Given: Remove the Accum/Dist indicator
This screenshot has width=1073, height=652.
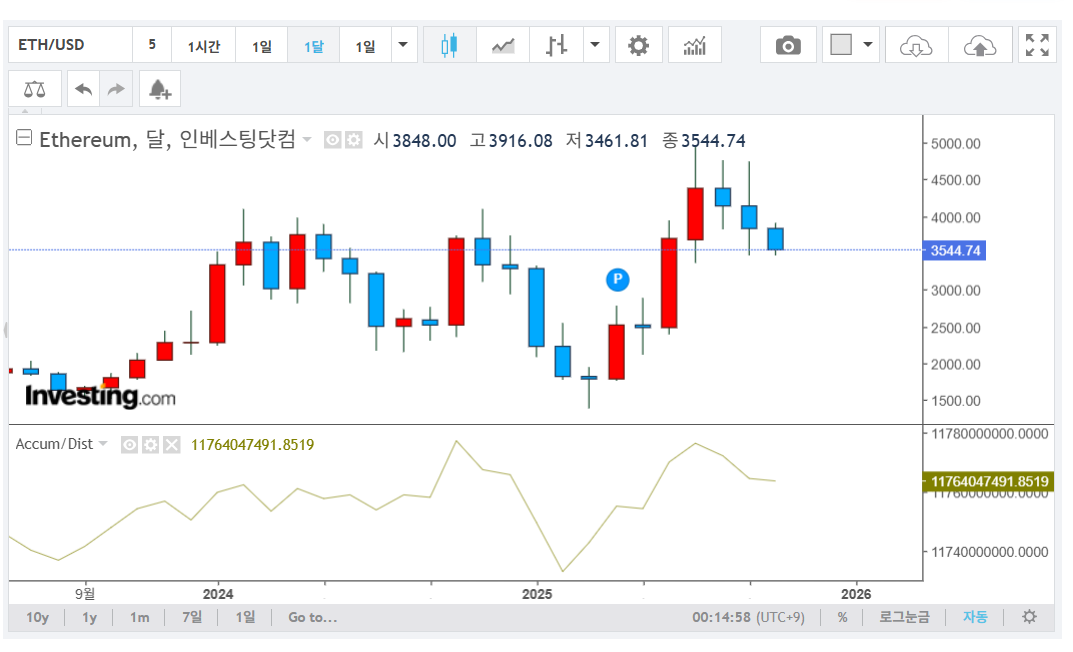Looking at the screenshot, I should pyautogui.click(x=172, y=445).
